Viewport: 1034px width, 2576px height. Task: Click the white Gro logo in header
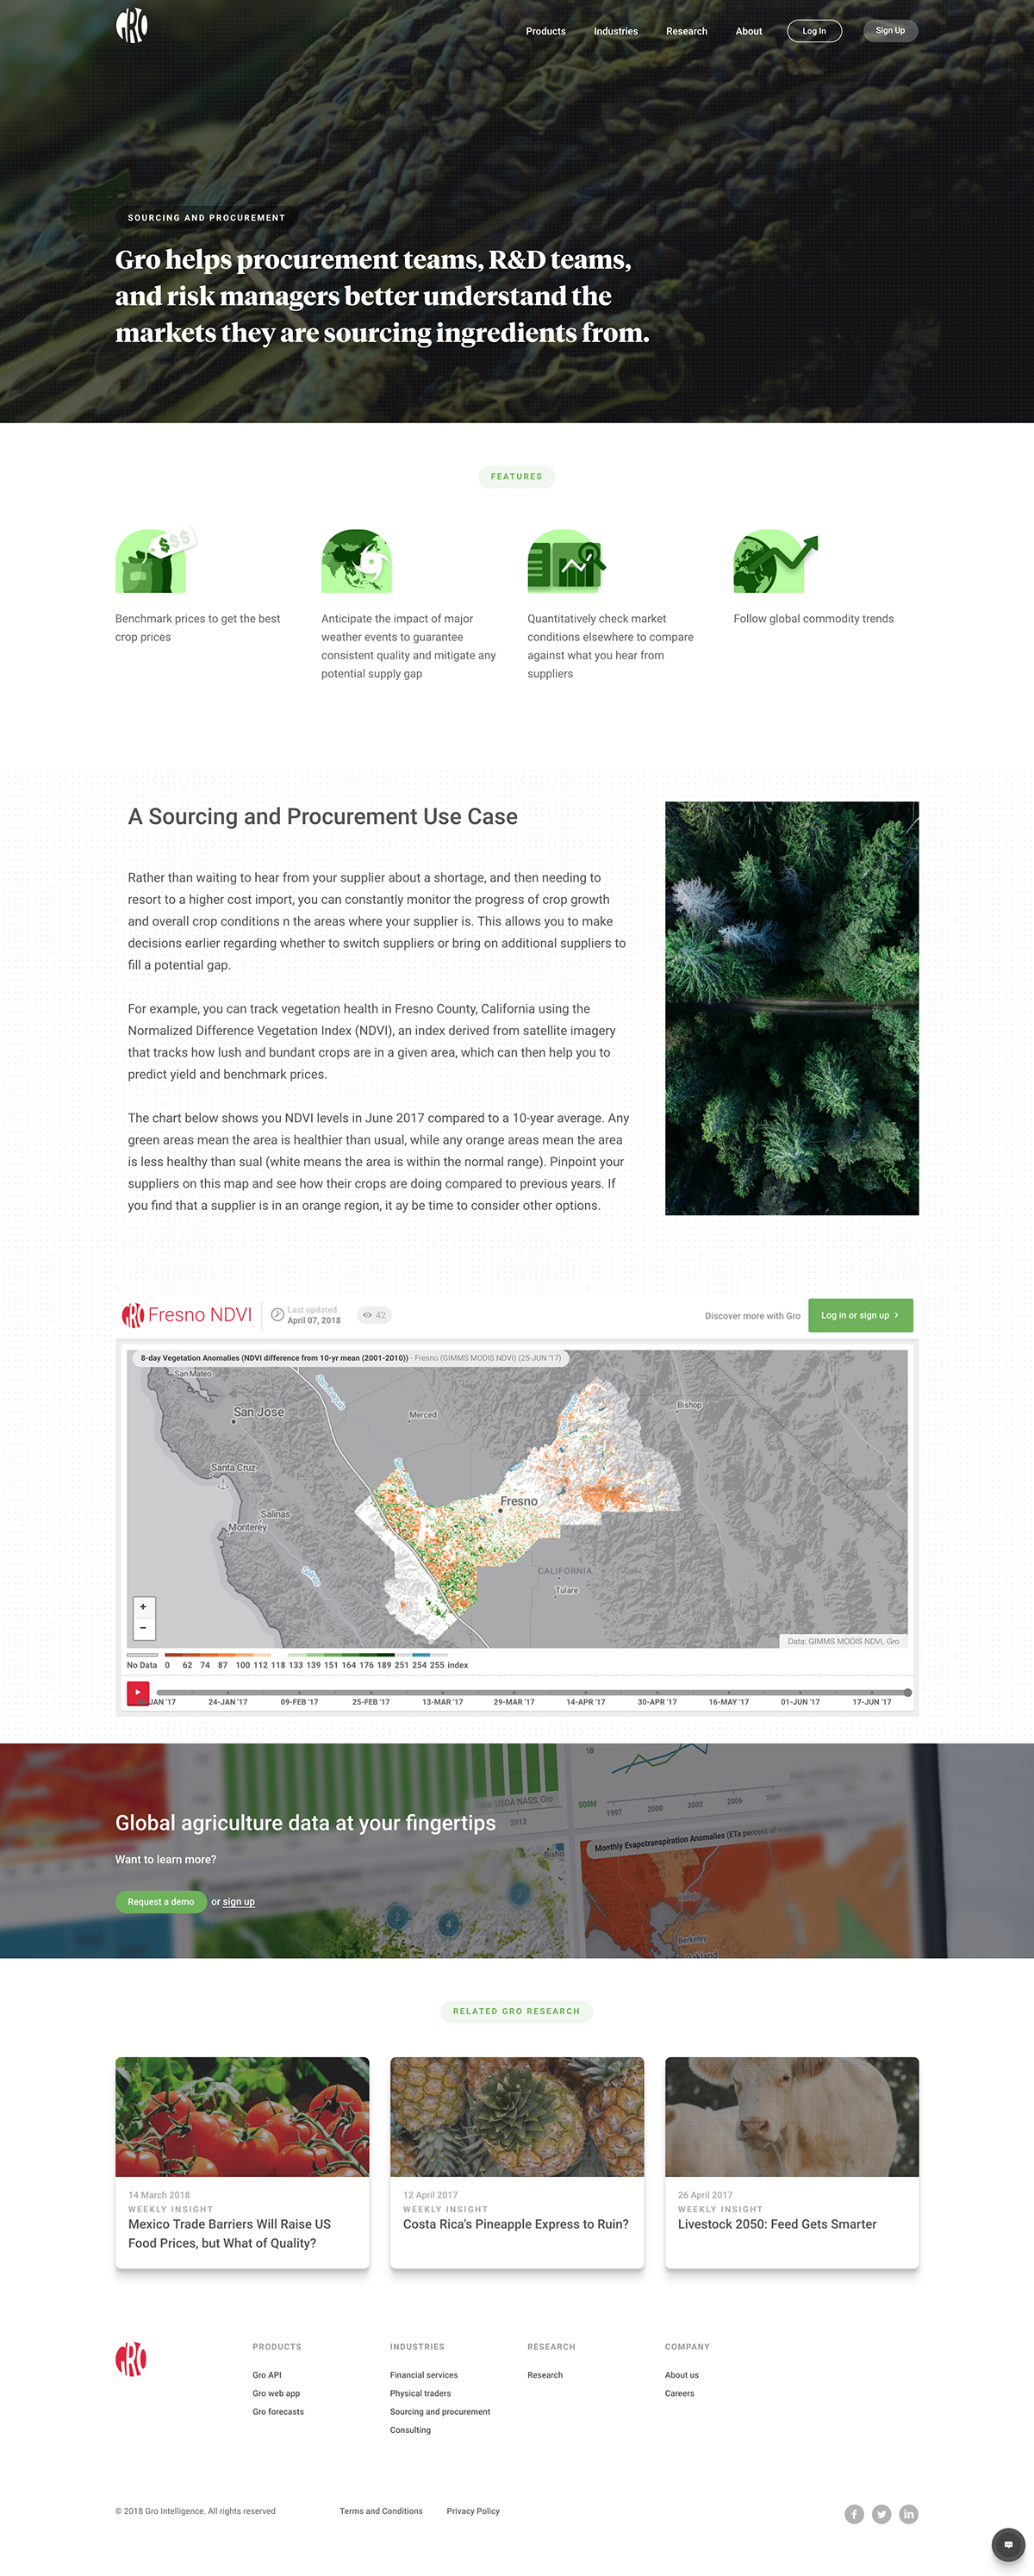coord(131,25)
